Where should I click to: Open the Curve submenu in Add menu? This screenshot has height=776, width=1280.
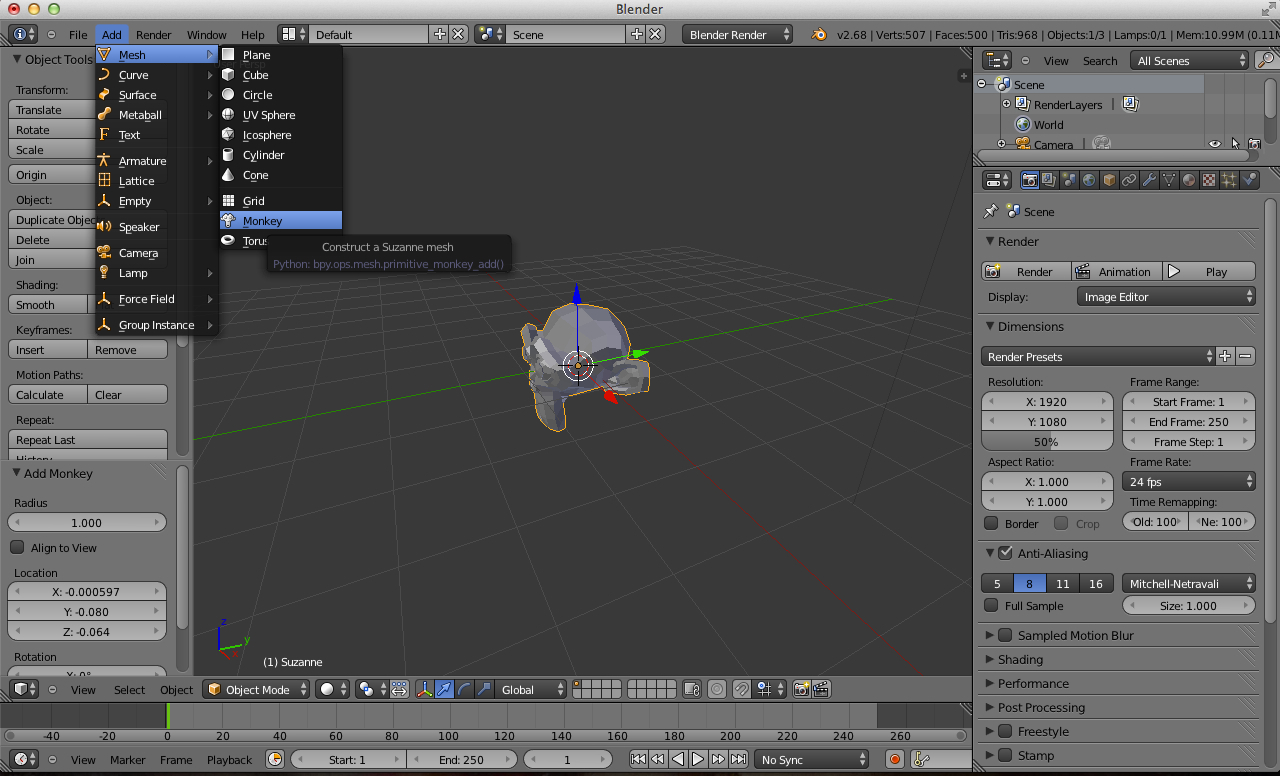tap(157, 75)
